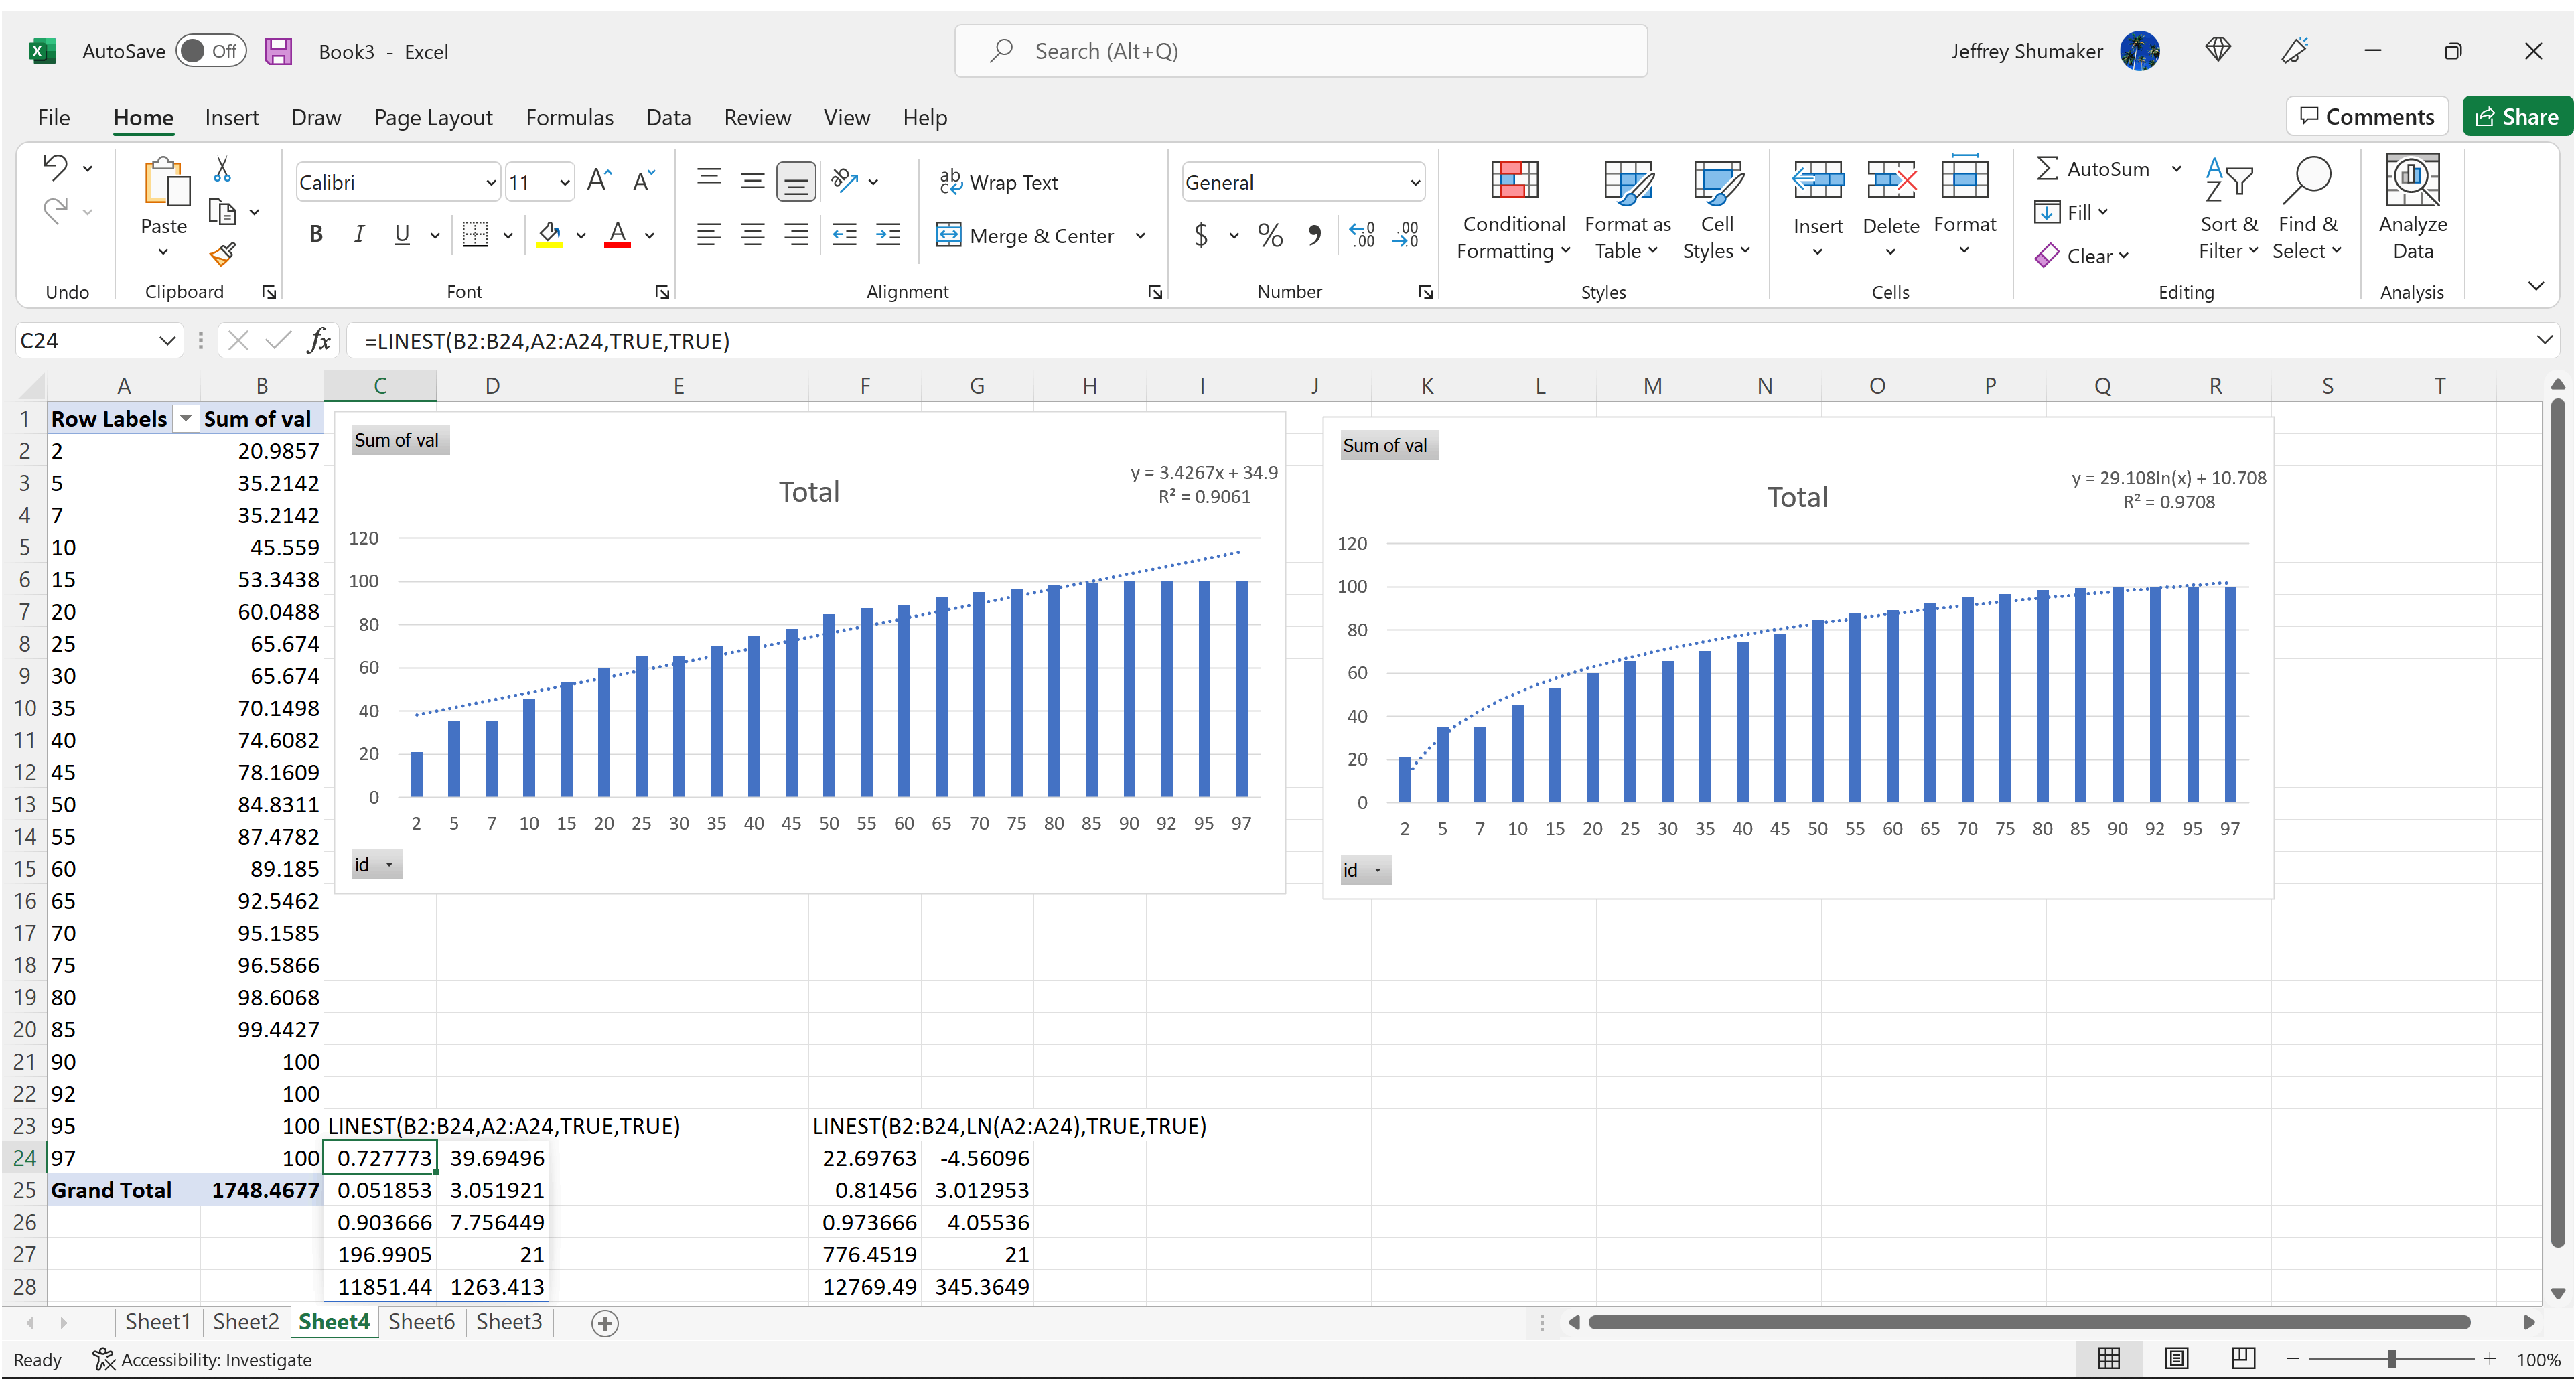Click the Insert Function fx icon
Image resolution: width=2576 pixels, height=1379 pixels.
(x=319, y=340)
